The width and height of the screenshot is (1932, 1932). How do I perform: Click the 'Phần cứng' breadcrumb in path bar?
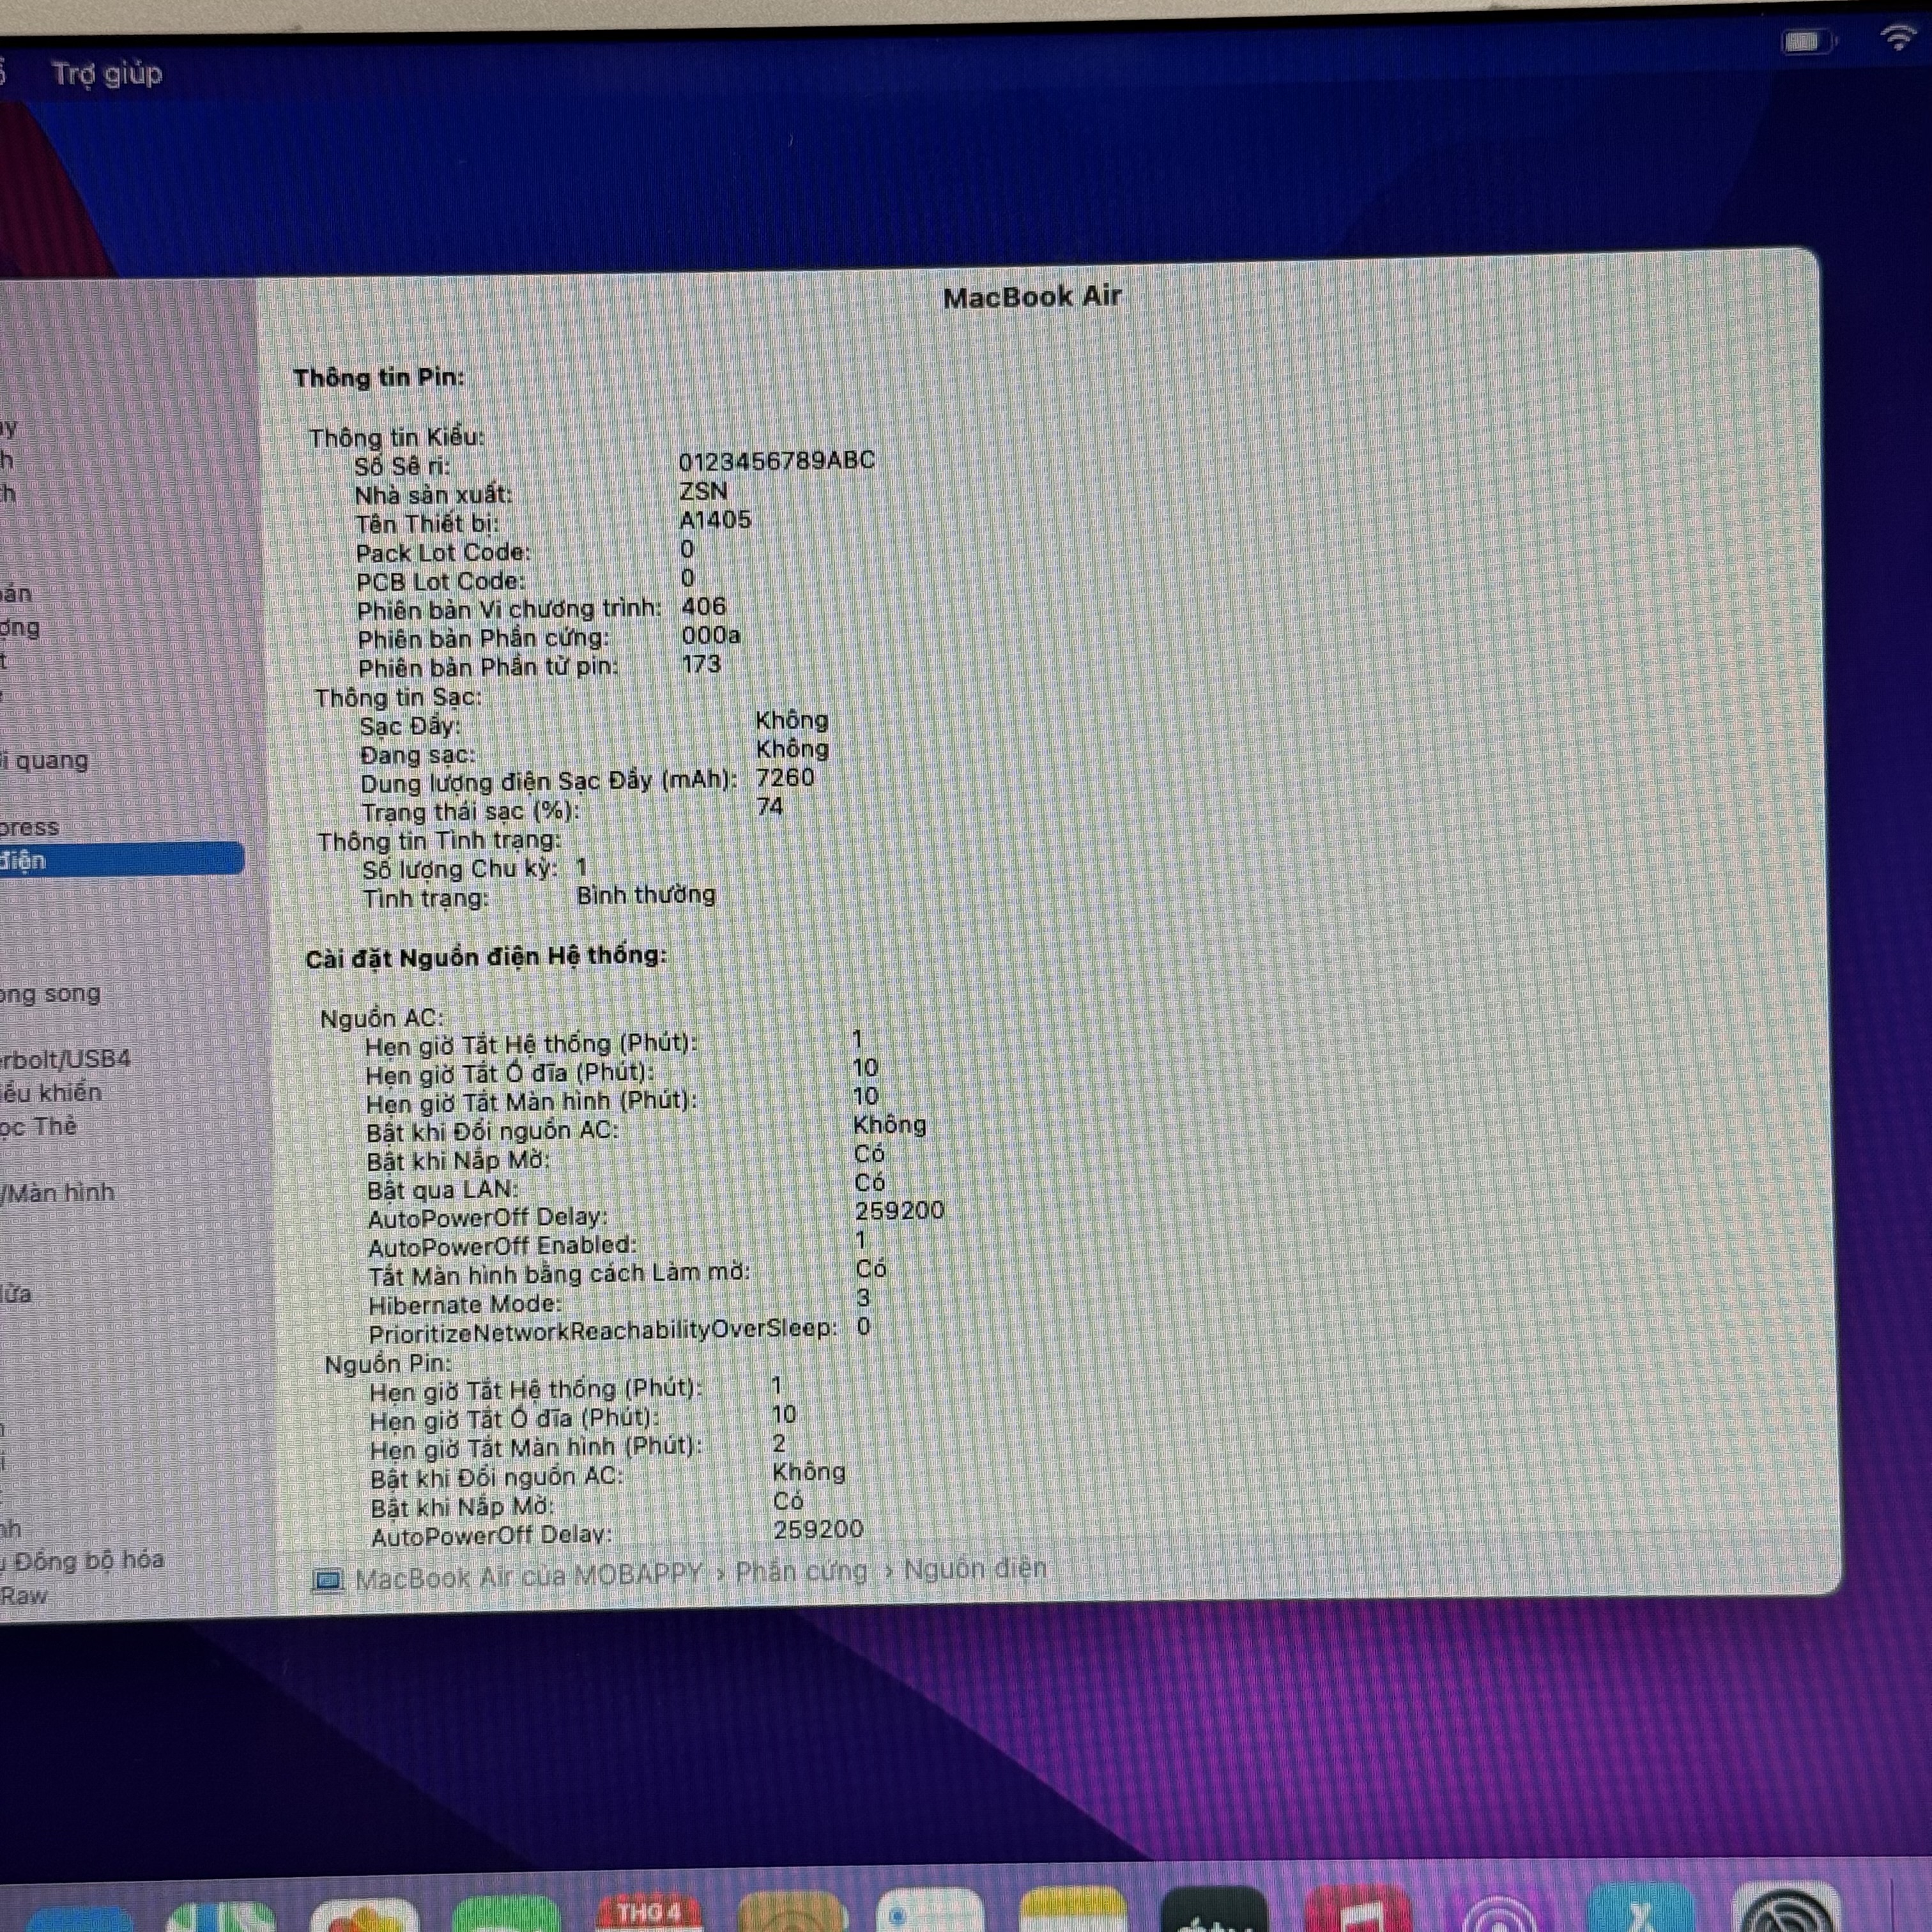tap(801, 1571)
